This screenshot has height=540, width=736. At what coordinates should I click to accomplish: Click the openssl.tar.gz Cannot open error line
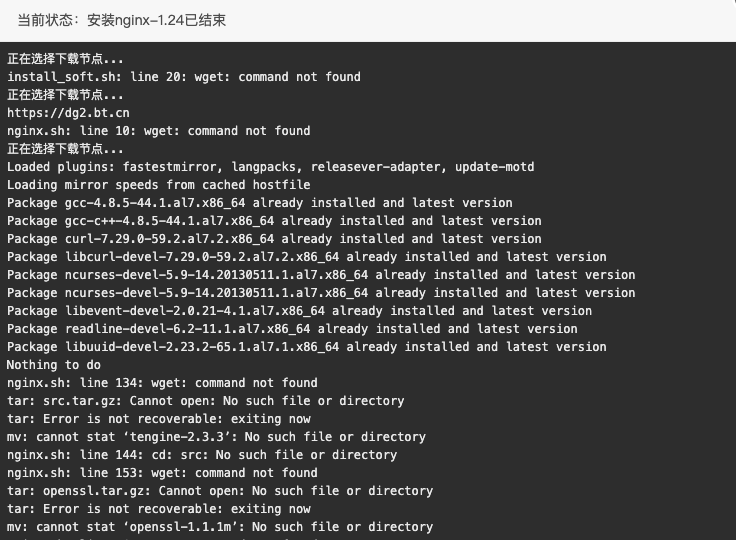pyautogui.click(x=220, y=491)
